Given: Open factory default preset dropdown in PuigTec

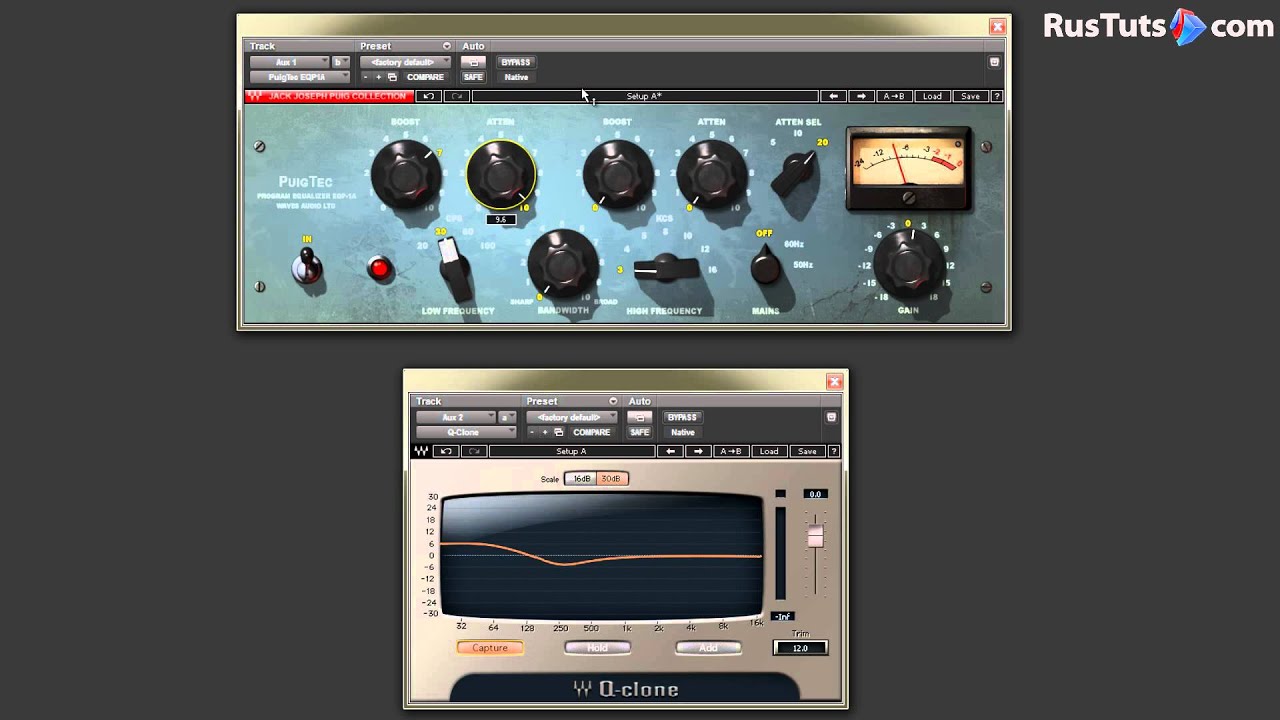Looking at the screenshot, I should coord(405,62).
